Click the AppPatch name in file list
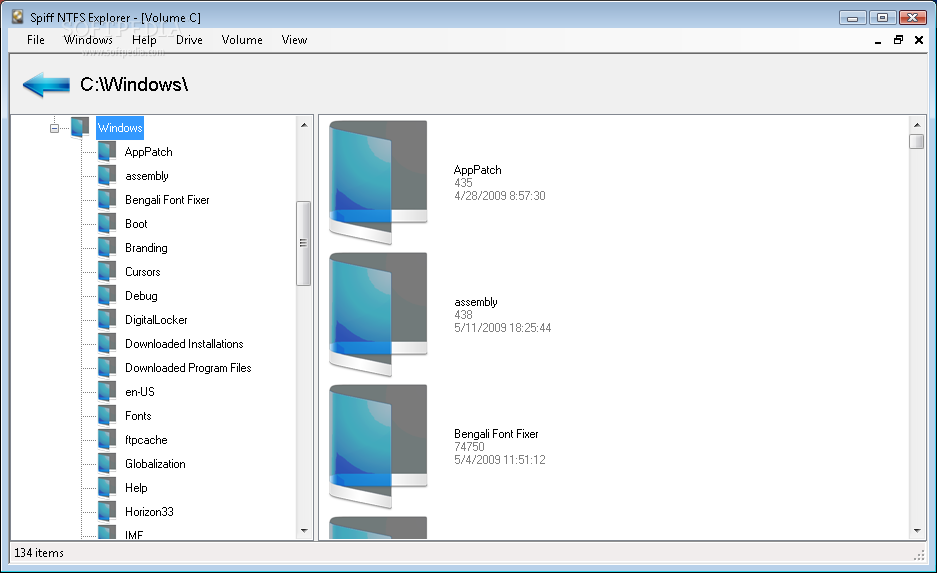This screenshot has width=937, height=573. pyautogui.click(x=477, y=170)
